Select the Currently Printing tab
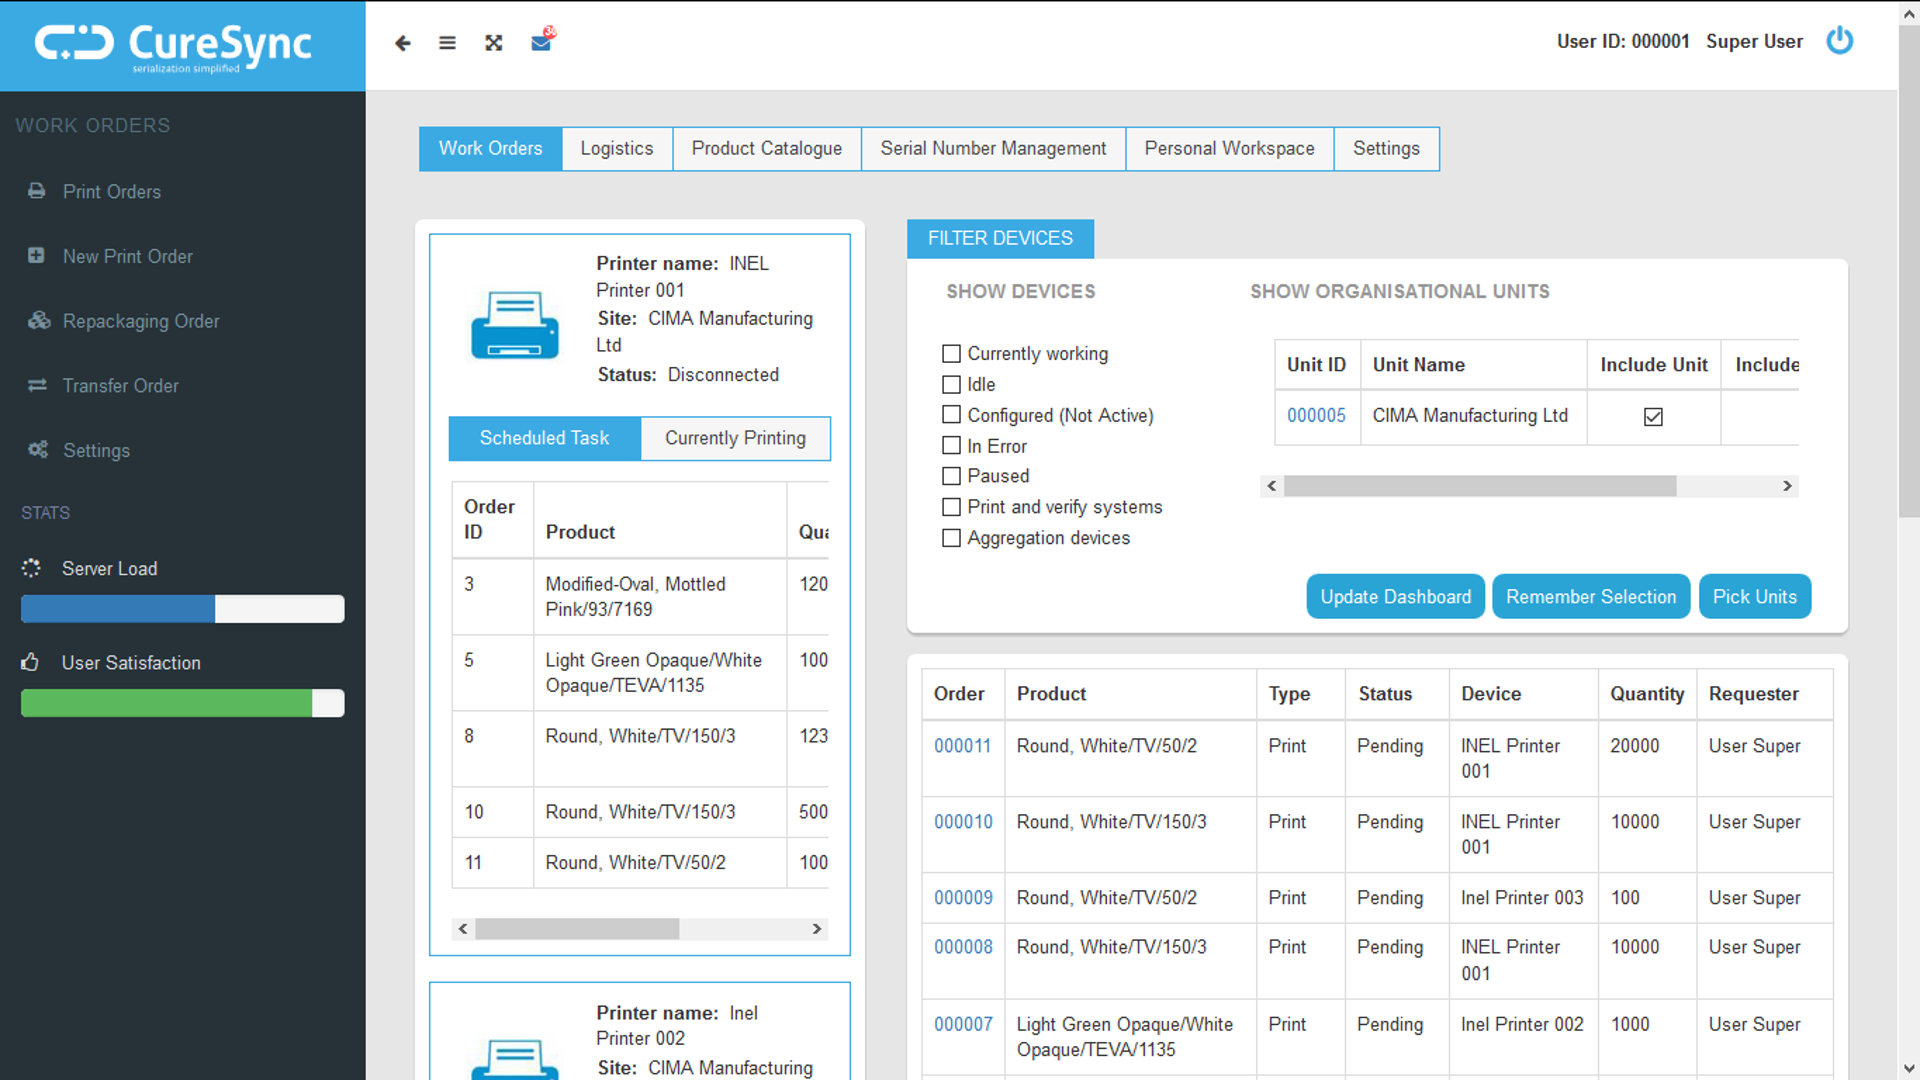The width and height of the screenshot is (1920, 1080). coord(735,439)
